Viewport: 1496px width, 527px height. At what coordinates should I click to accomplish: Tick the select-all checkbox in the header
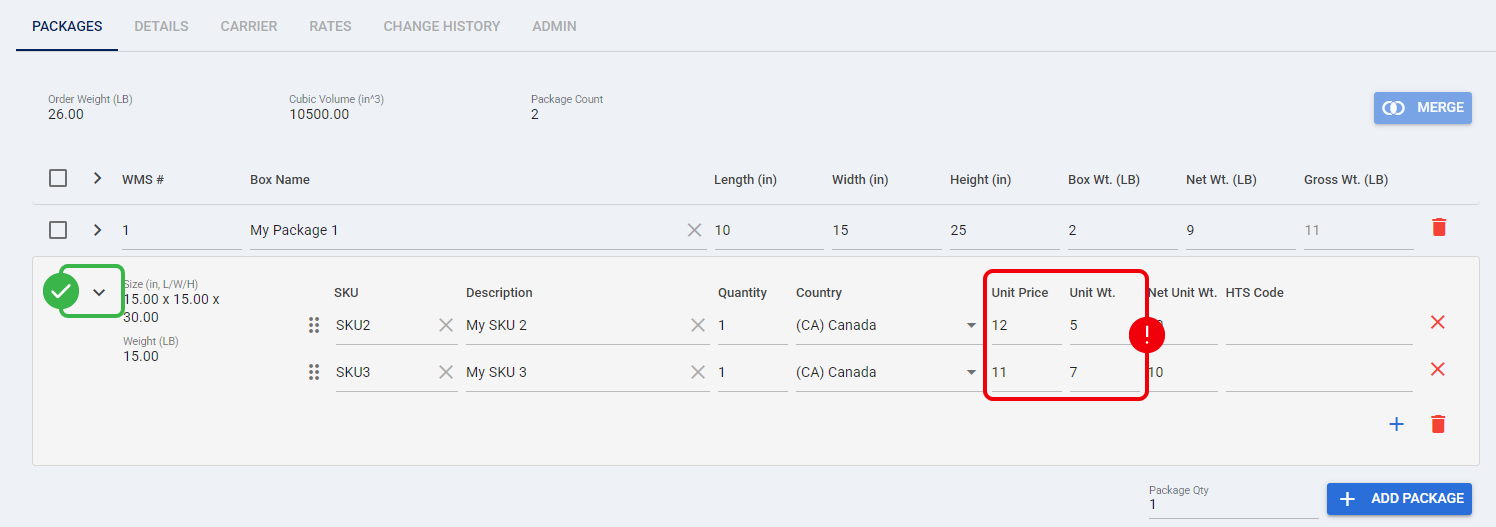click(x=58, y=178)
